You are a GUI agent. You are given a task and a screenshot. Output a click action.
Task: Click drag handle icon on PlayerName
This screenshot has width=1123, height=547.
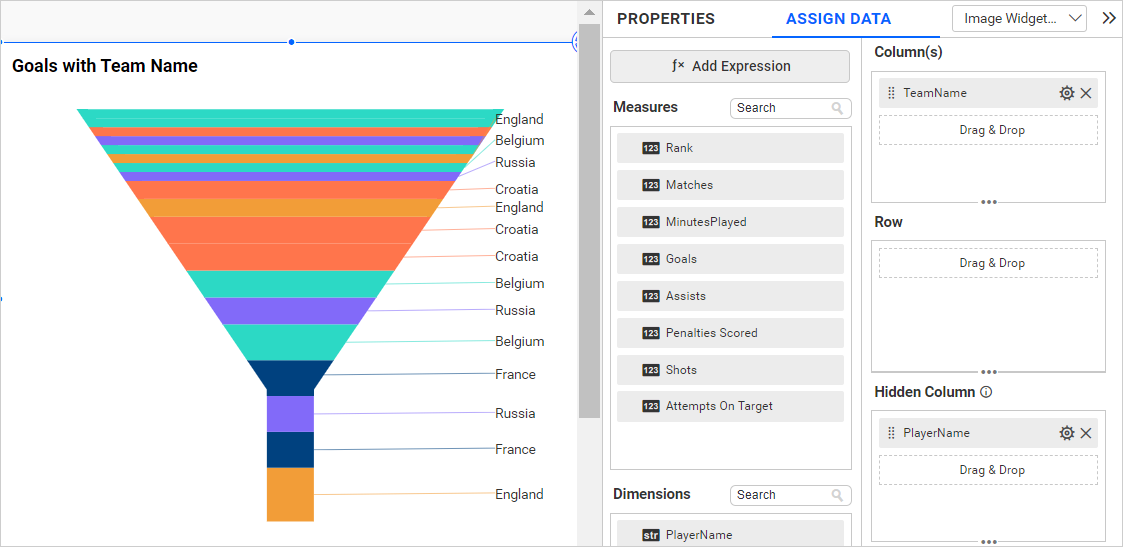point(891,433)
